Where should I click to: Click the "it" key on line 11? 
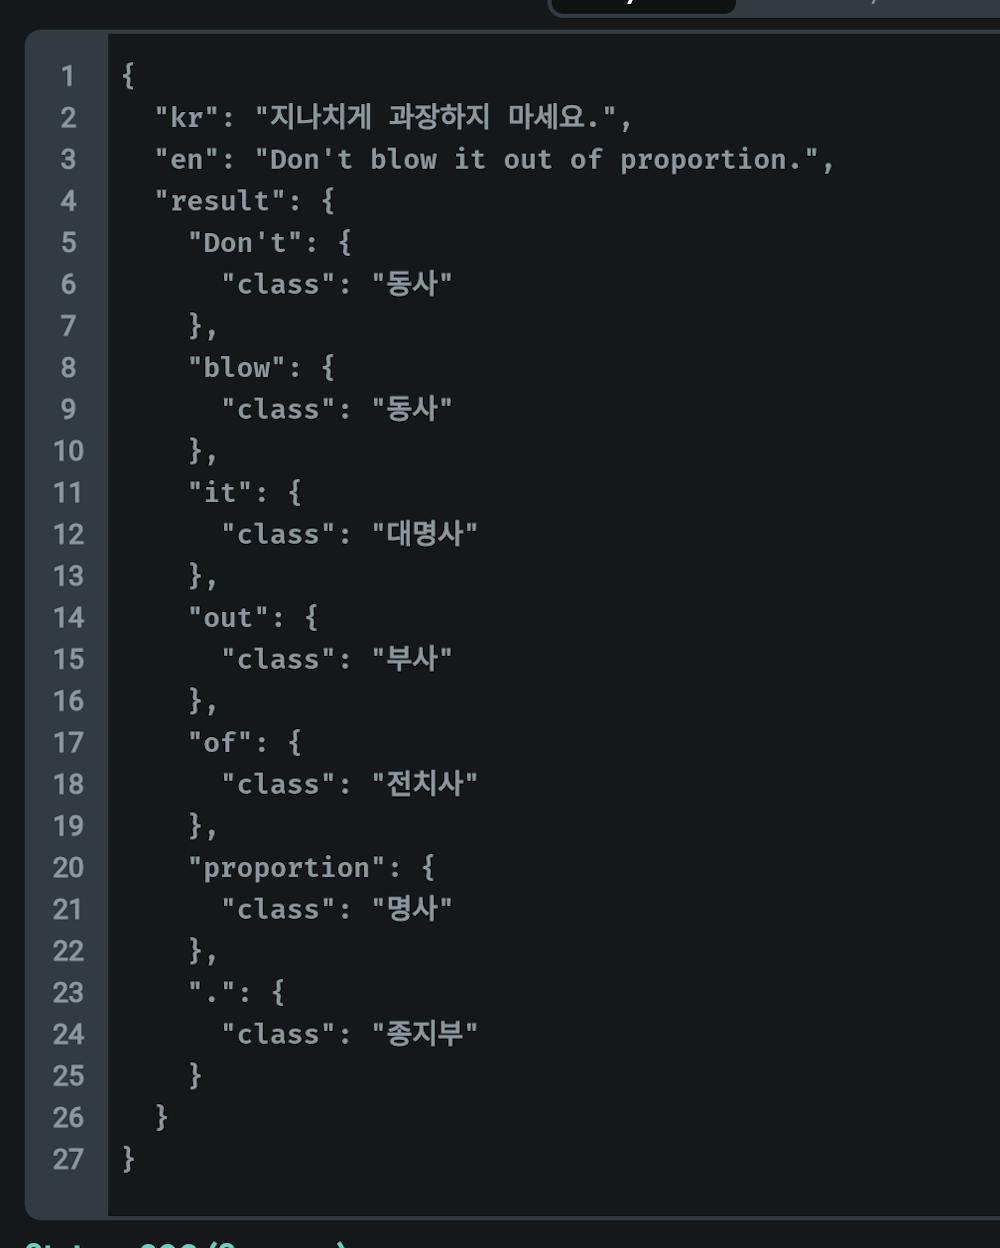coord(220,492)
